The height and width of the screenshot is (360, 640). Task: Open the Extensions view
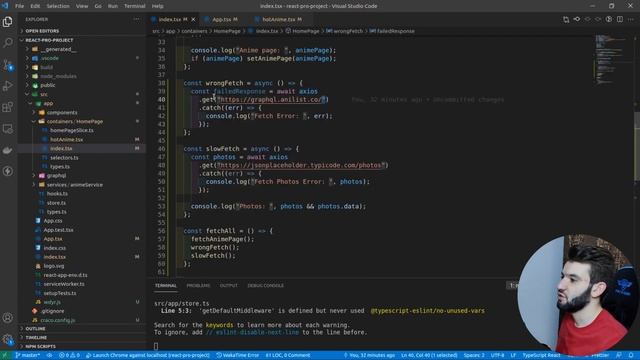(x=8, y=107)
